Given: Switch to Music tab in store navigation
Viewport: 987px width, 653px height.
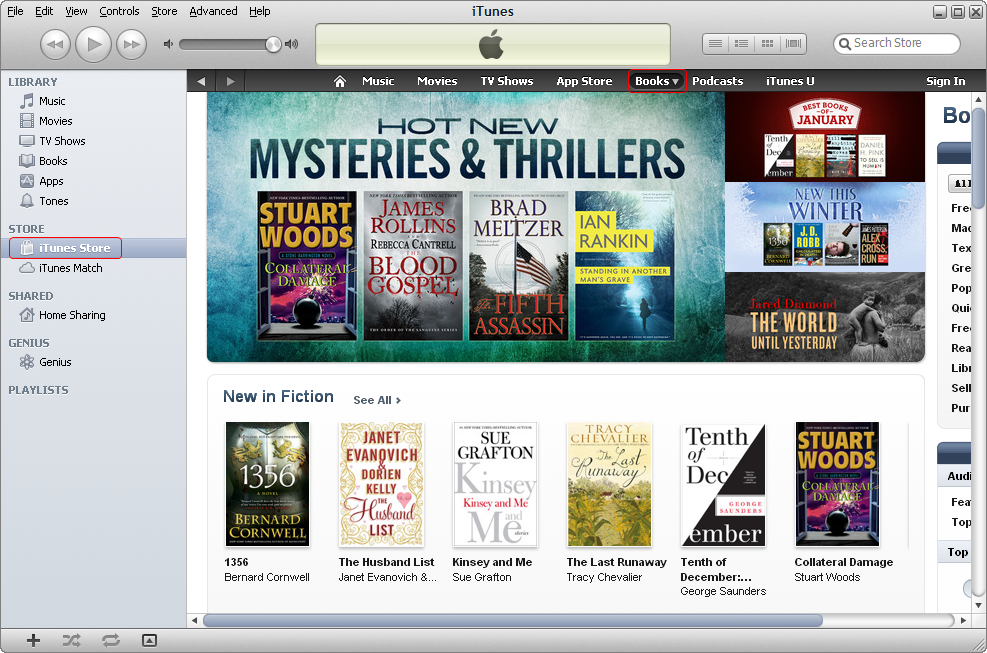Looking at the screenshot, I should point(378,81).
